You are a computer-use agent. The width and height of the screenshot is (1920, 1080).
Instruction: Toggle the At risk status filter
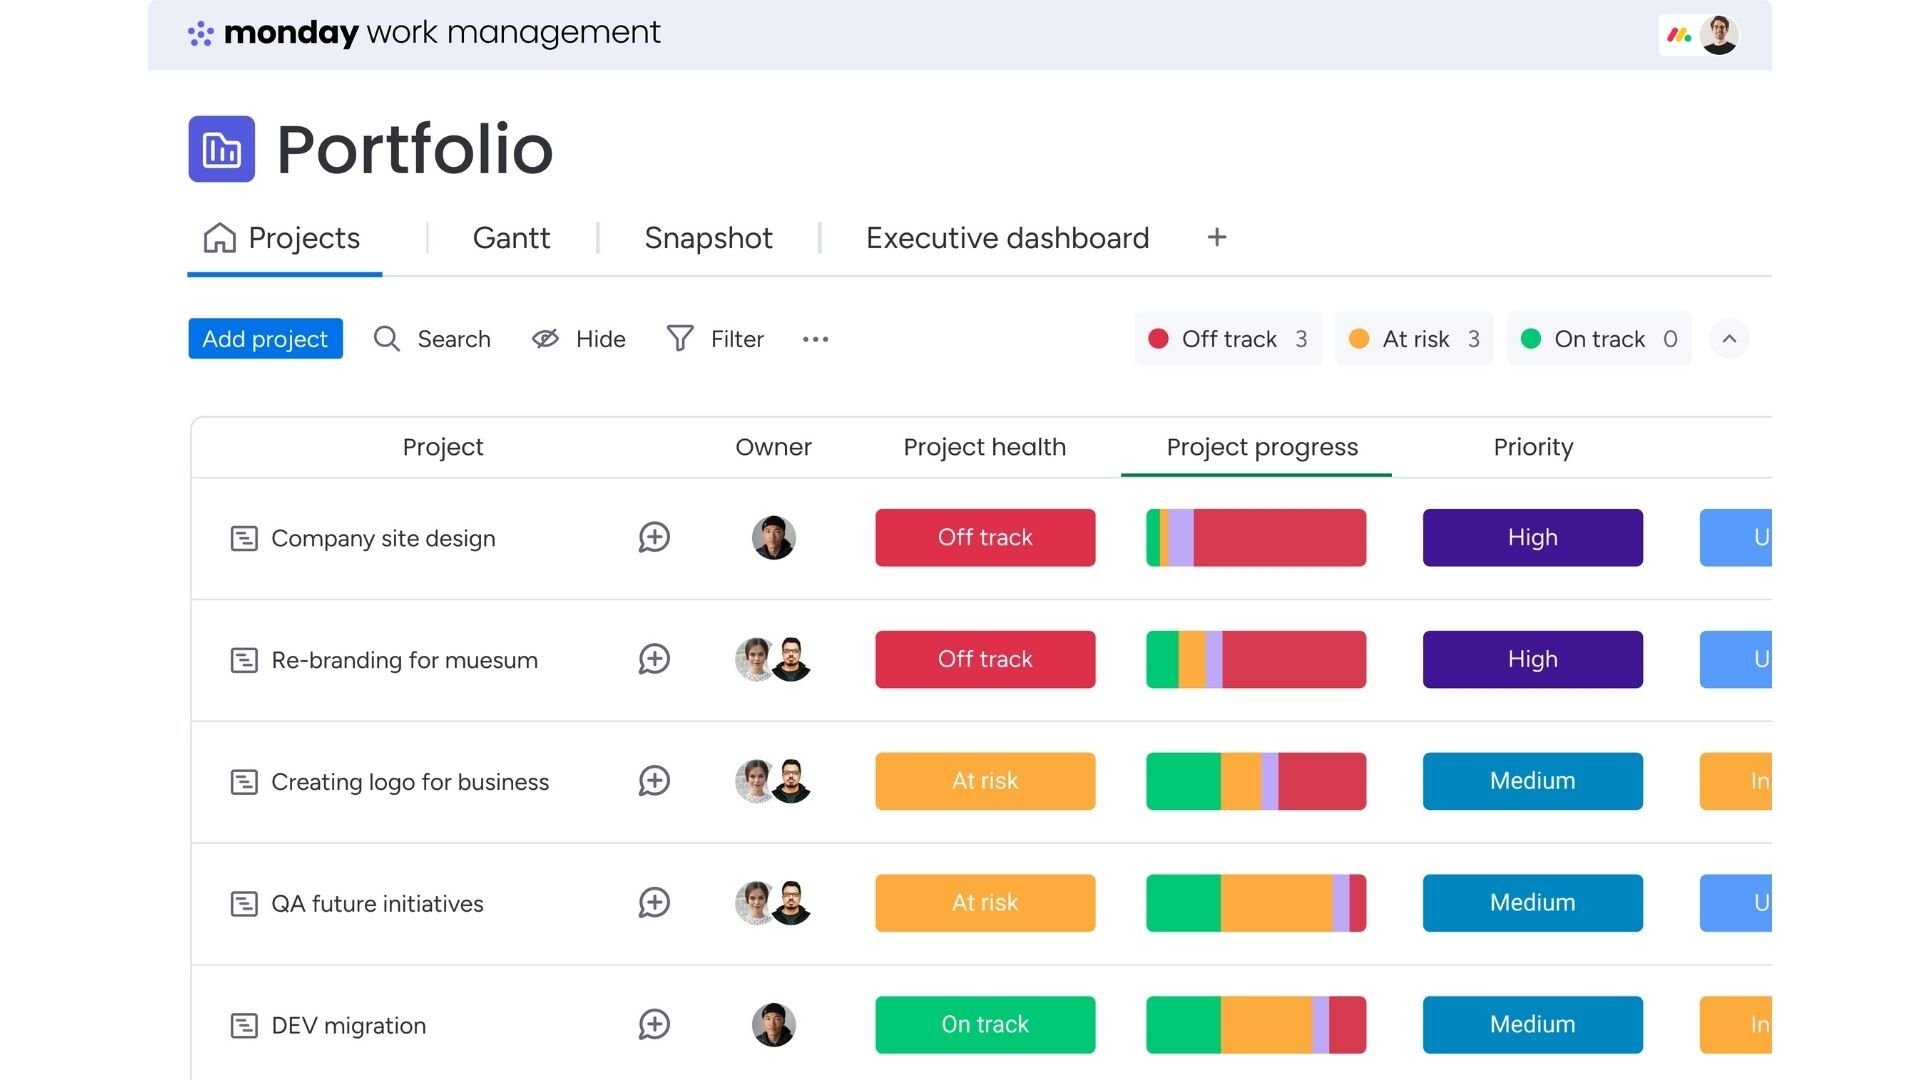pos(1413,339)
